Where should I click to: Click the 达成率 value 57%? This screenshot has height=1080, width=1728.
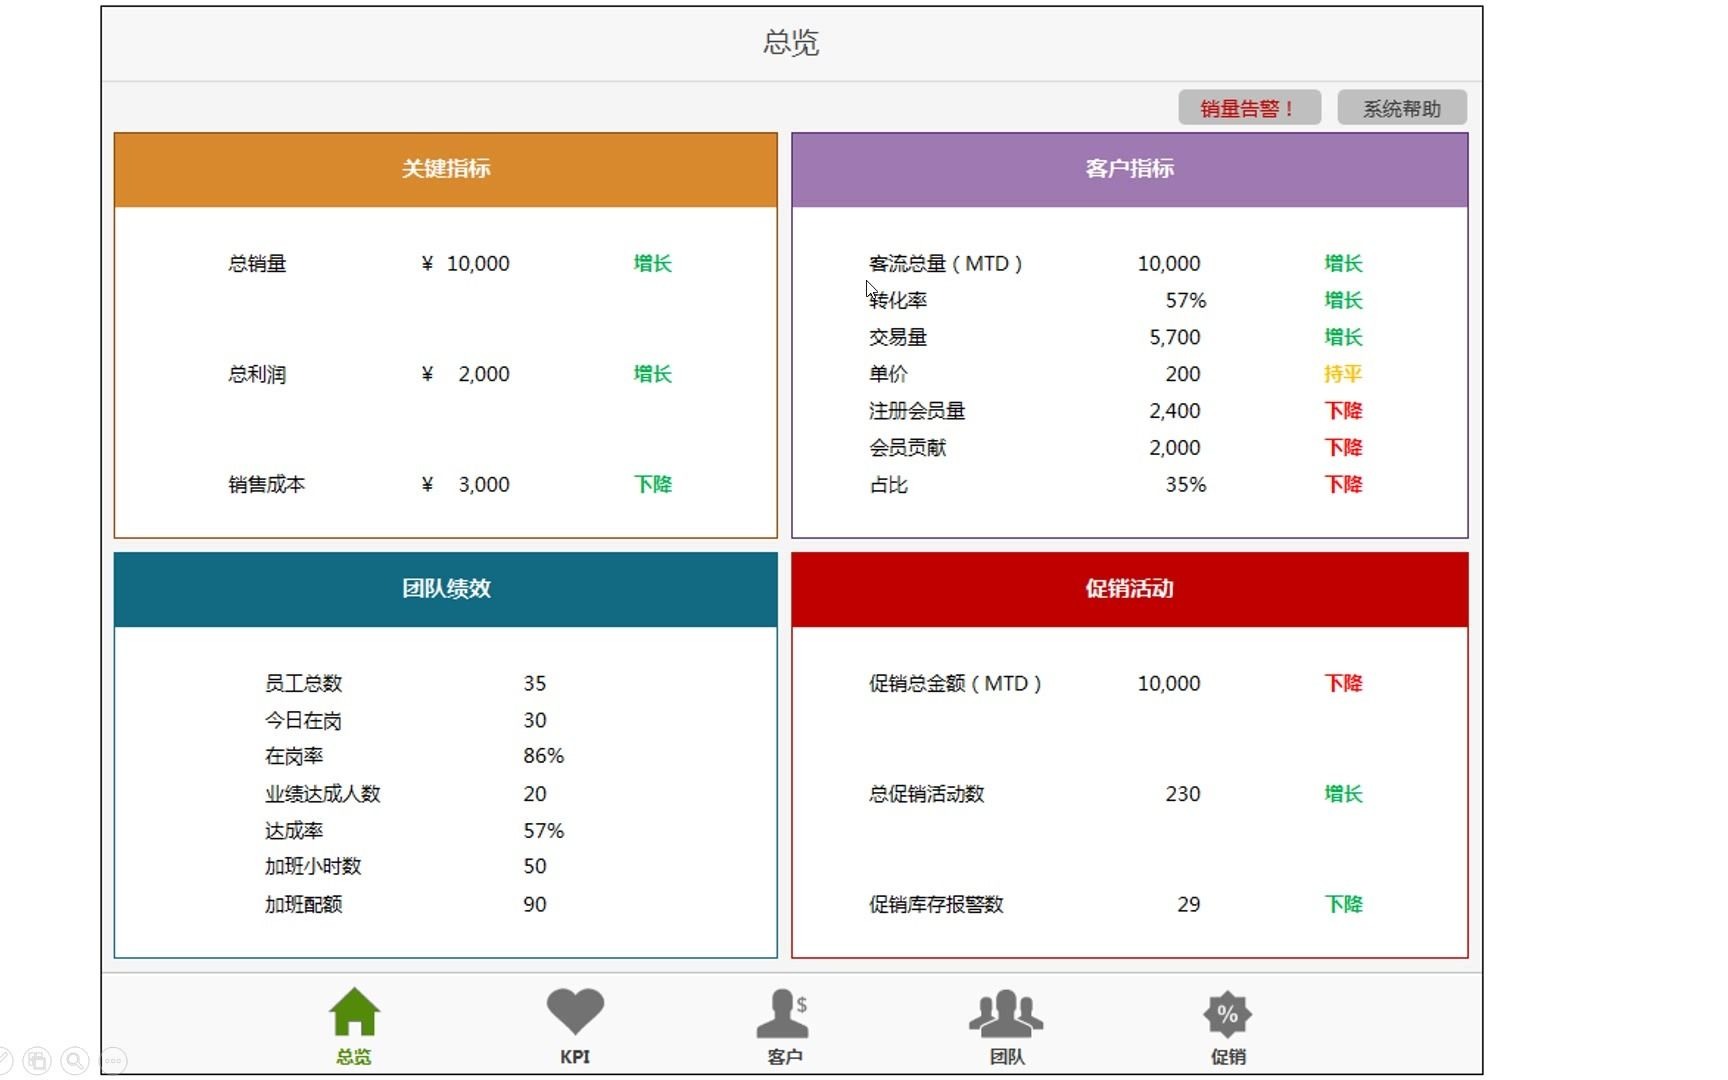(544, 831)
